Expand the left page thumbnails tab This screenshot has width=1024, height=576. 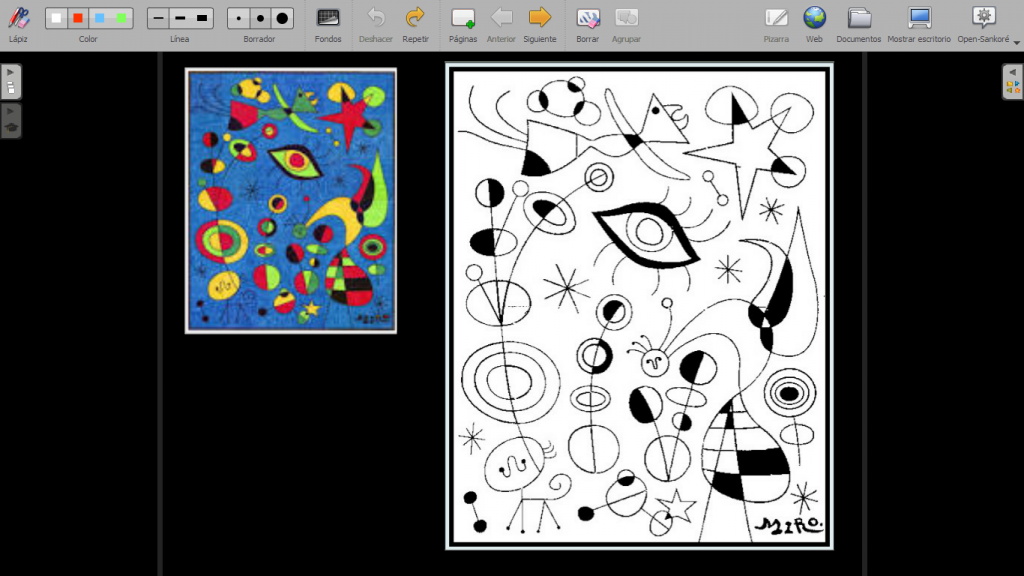coord(11,81)
